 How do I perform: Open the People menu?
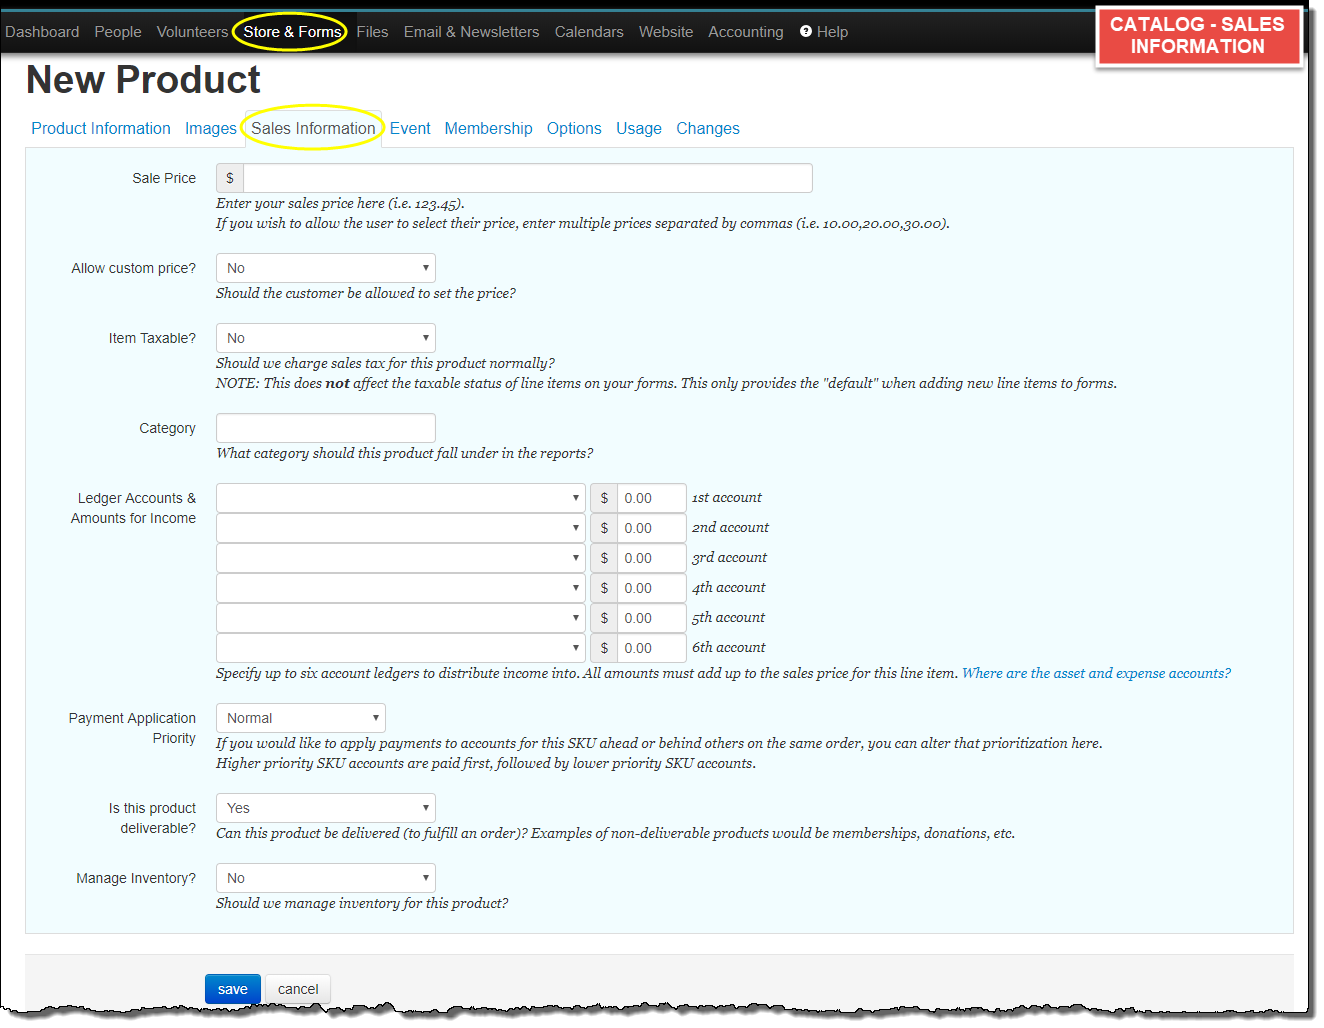(x=118, y=32)
